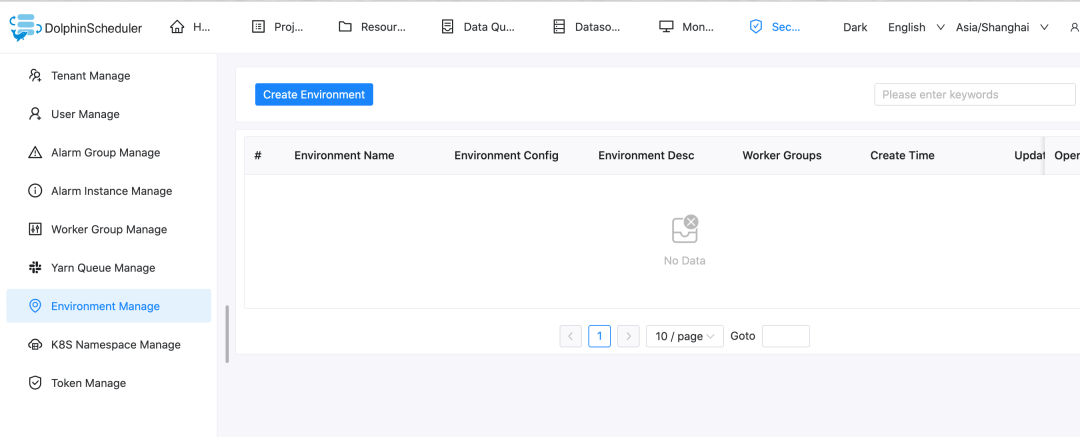This screenshot has height=437, width=1080.
Task: Click the Create Environment button
Action: (314, 94)
